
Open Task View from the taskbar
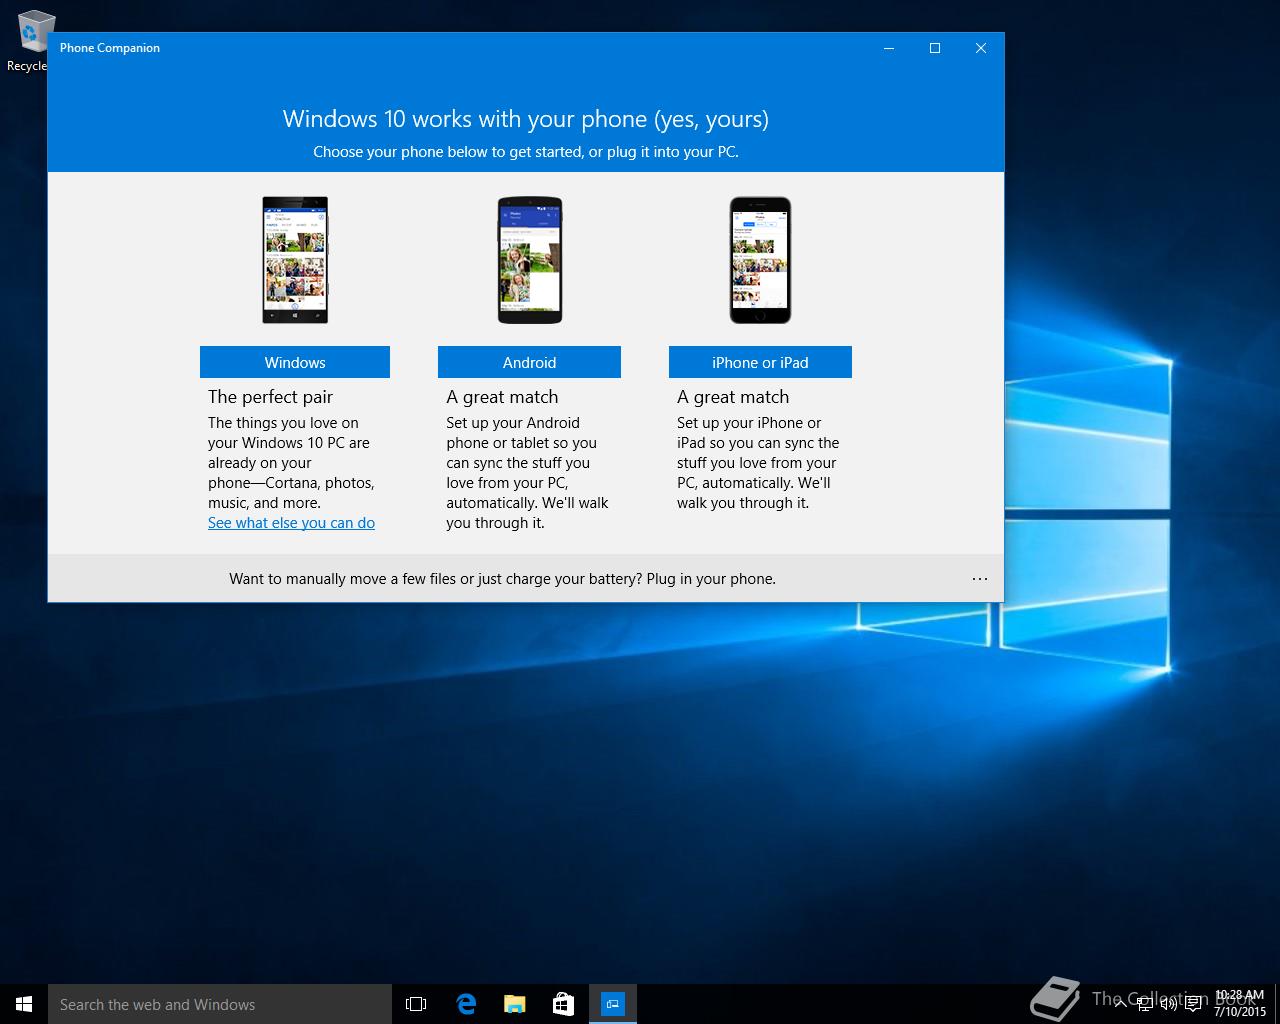[416, 1004]
